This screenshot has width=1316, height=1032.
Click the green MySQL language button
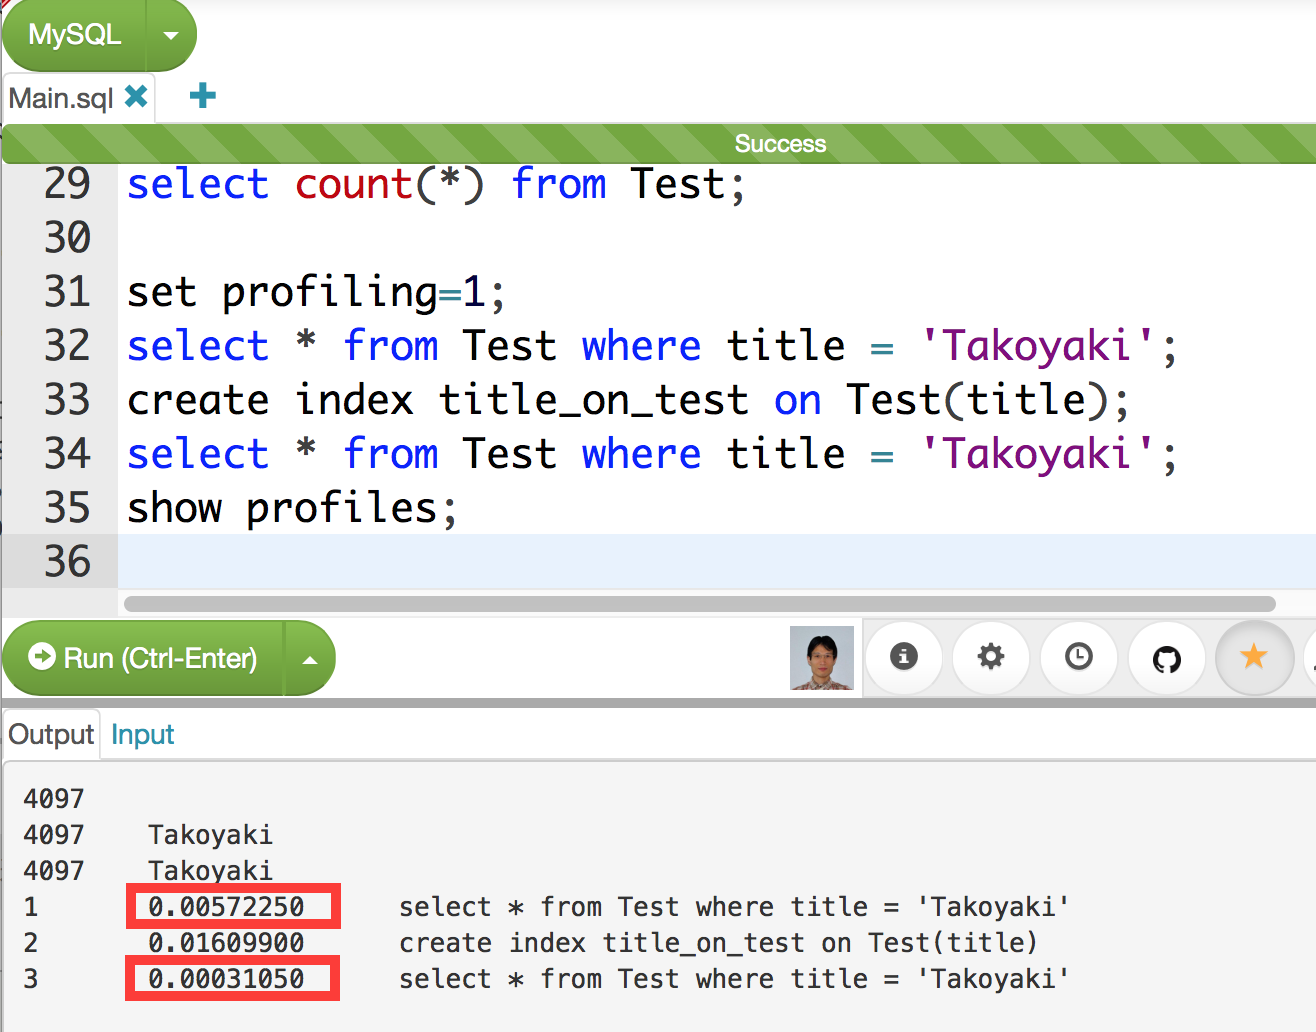(75, 33)
